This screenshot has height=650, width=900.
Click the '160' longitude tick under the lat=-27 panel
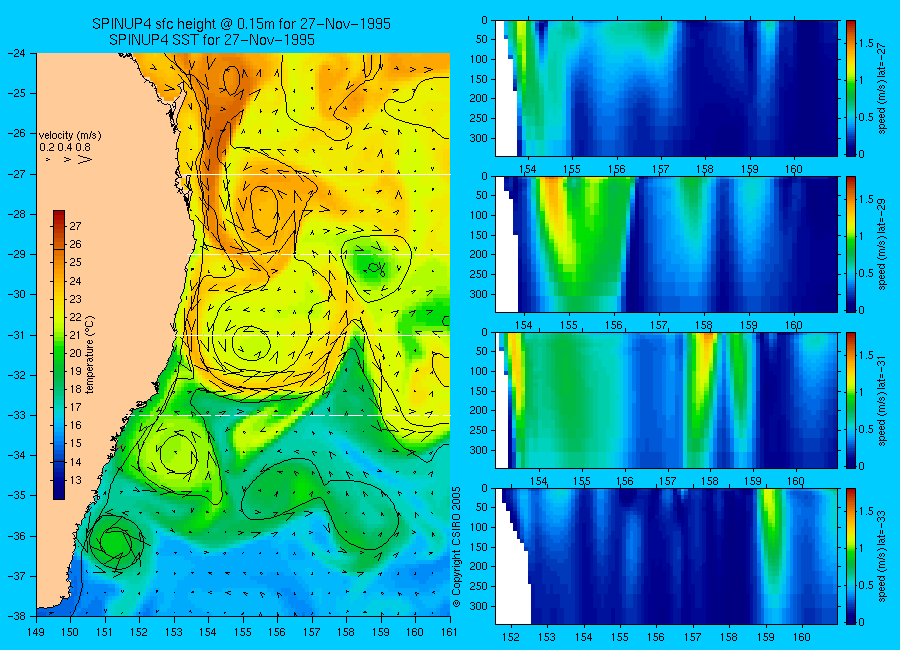[794, 169]
